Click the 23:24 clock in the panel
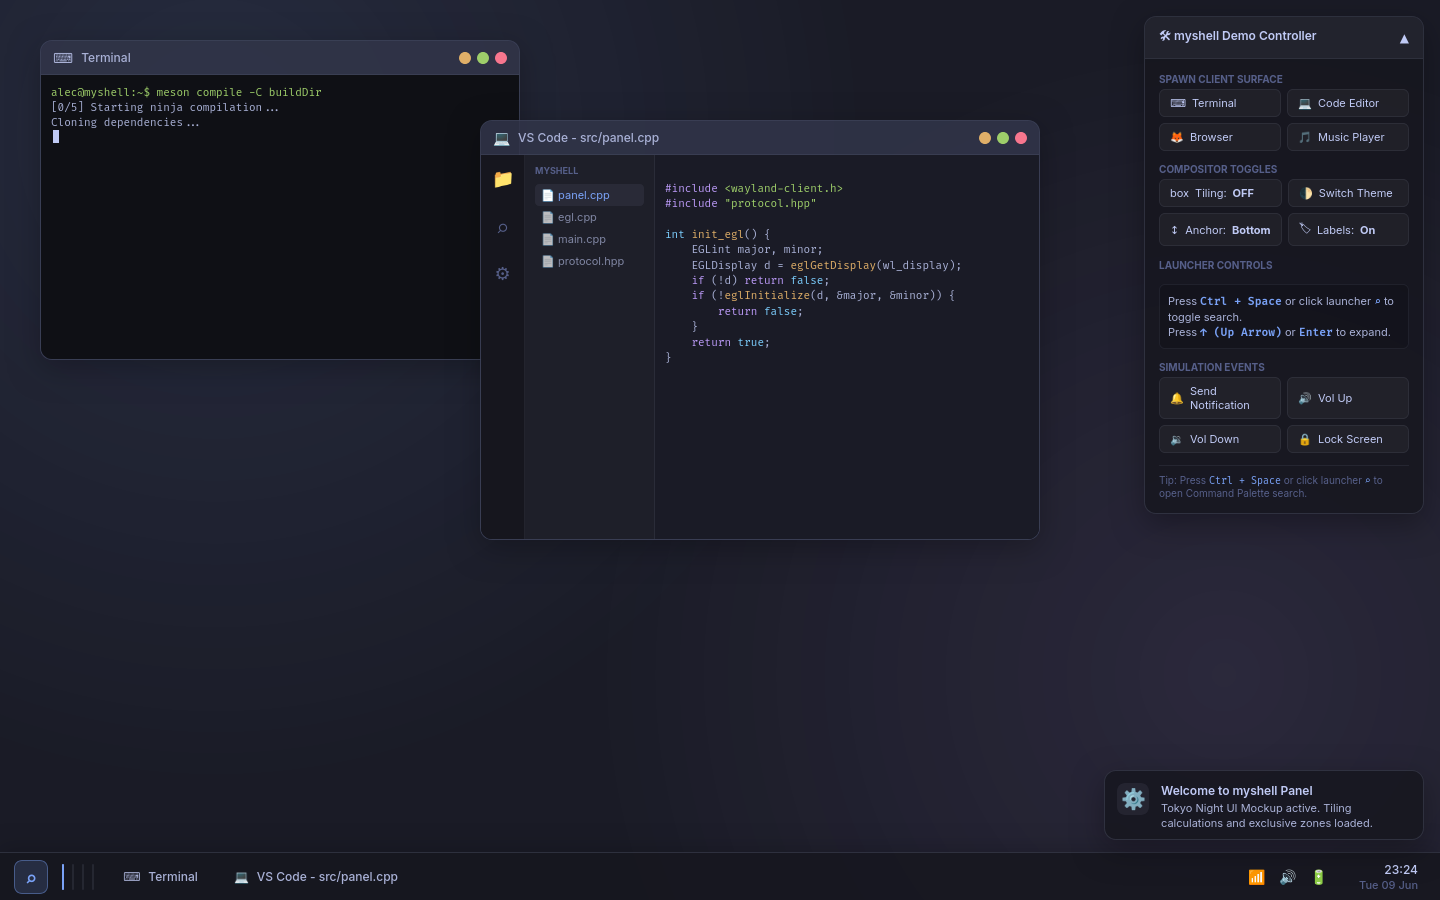Viewport: 1440px width, 900px height. point(1401,870)
